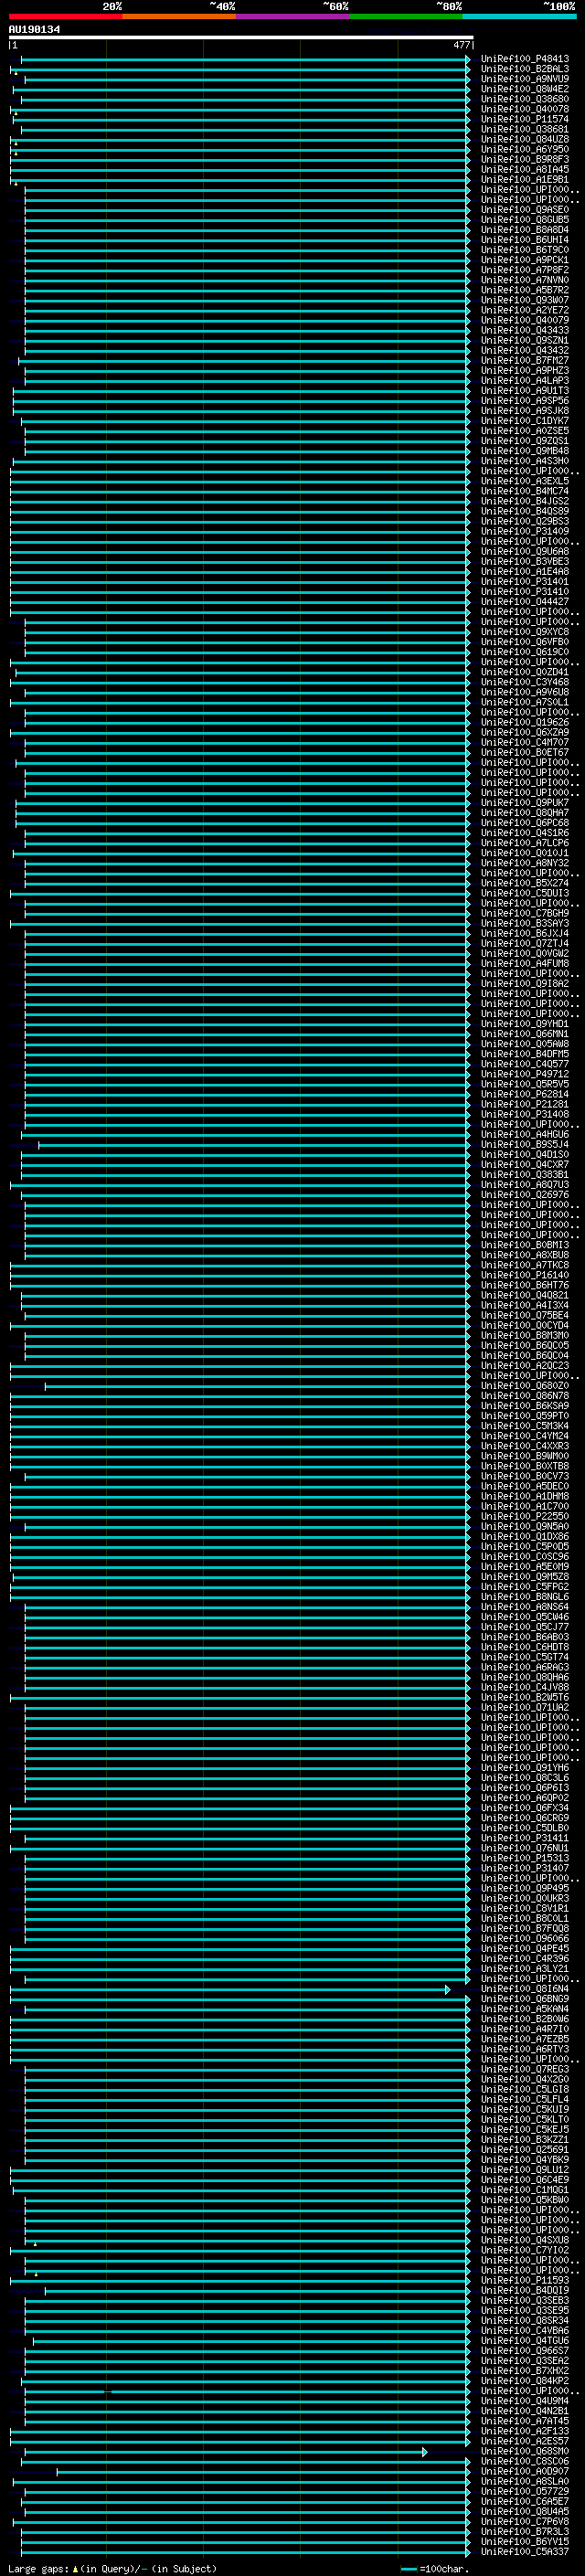Select the UniRef100_Q4CXR7 label
Image resolution: width=585 pixels, height=2576 pixels.
(525, 1164)
